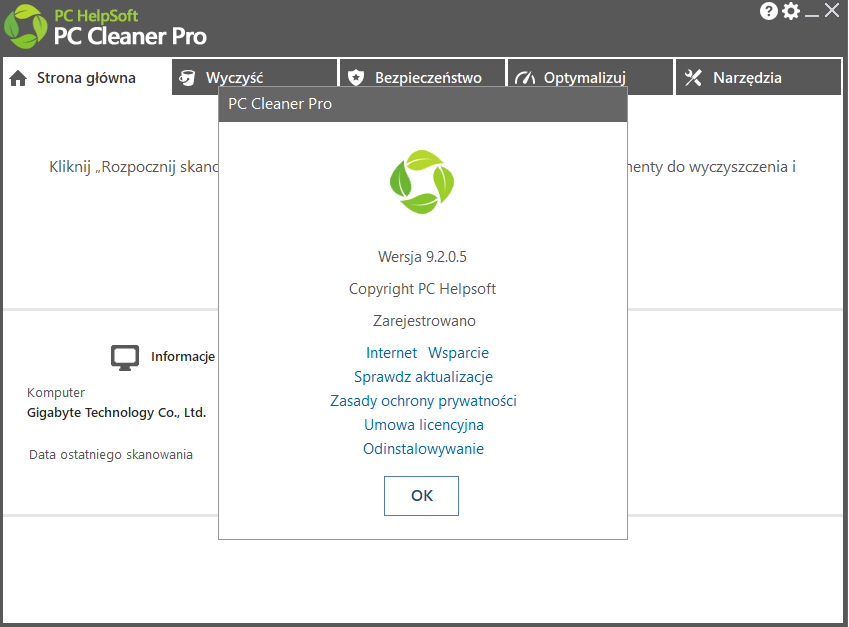
Task: Click the Informacje heading
Action: 183,357
